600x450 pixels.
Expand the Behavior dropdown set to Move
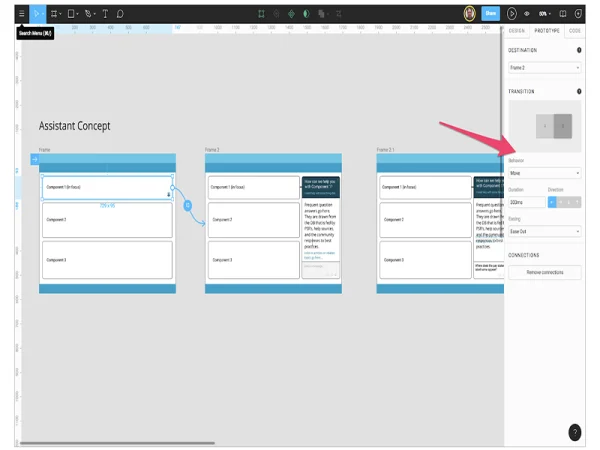(x=544, y=173)
